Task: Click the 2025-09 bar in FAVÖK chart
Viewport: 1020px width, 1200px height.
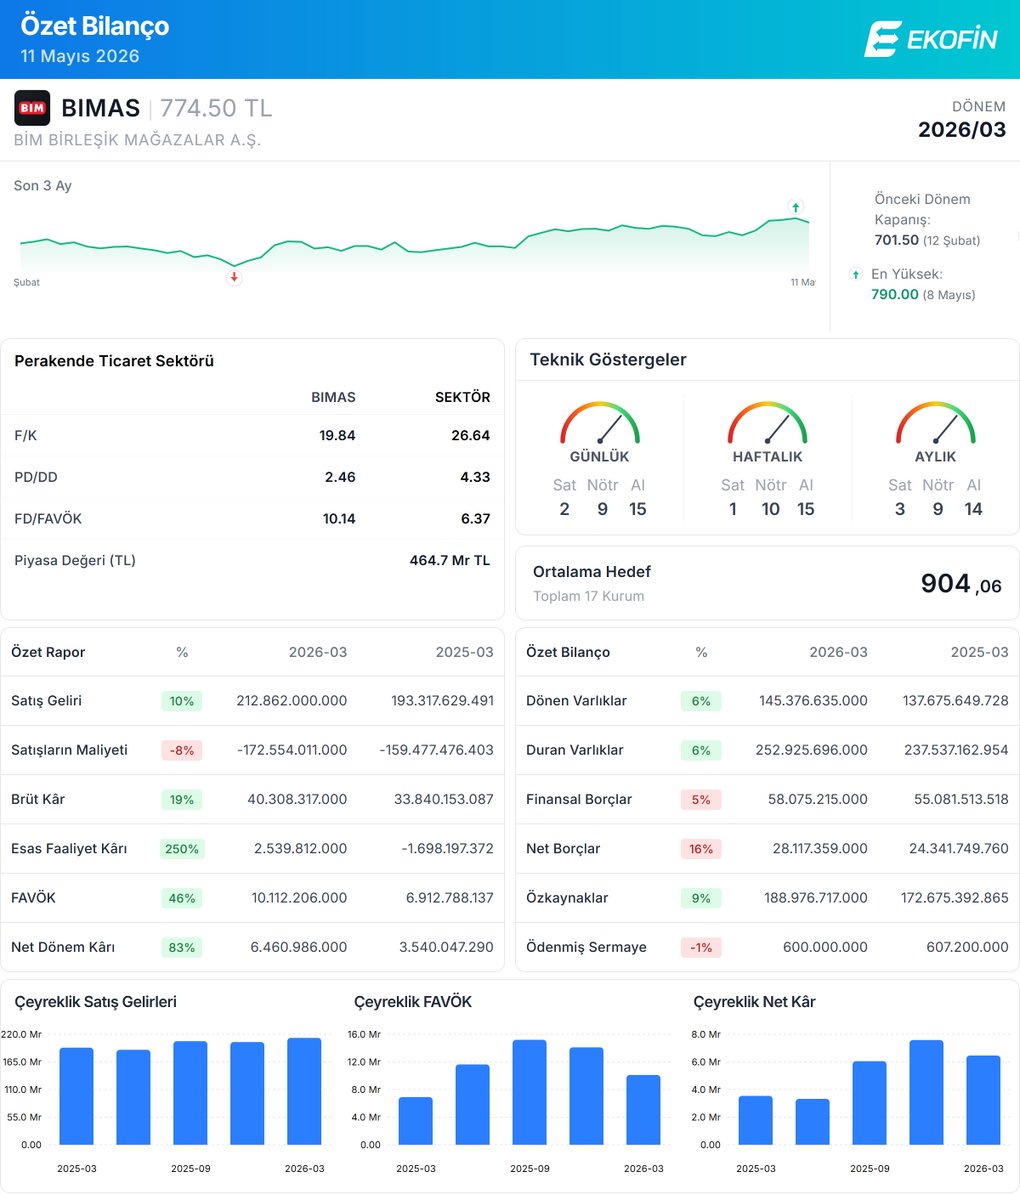Action: (x=530, y=1092)
